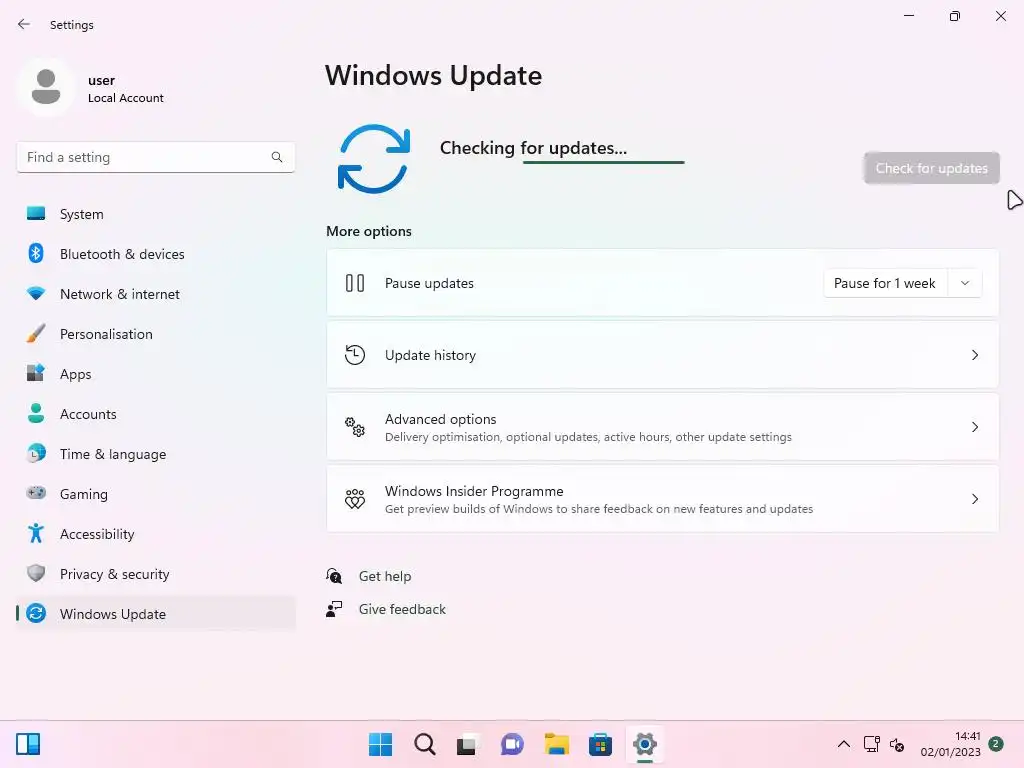This screenshot has width=1024, height=768.
Task: Open the Widgets panel on taskbar
Action: pyautogui.click(x=28, y=744)
